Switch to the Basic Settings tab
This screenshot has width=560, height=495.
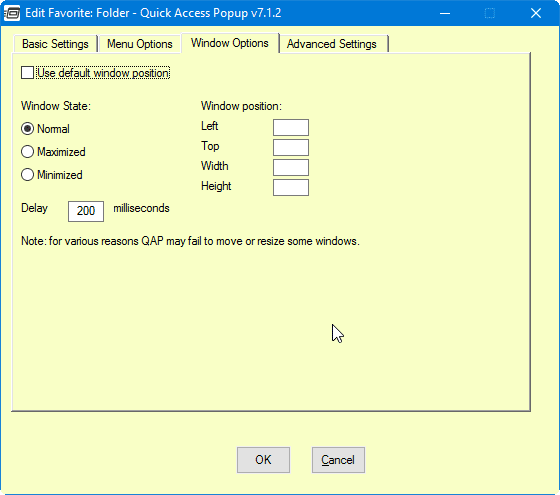point(55,44)
